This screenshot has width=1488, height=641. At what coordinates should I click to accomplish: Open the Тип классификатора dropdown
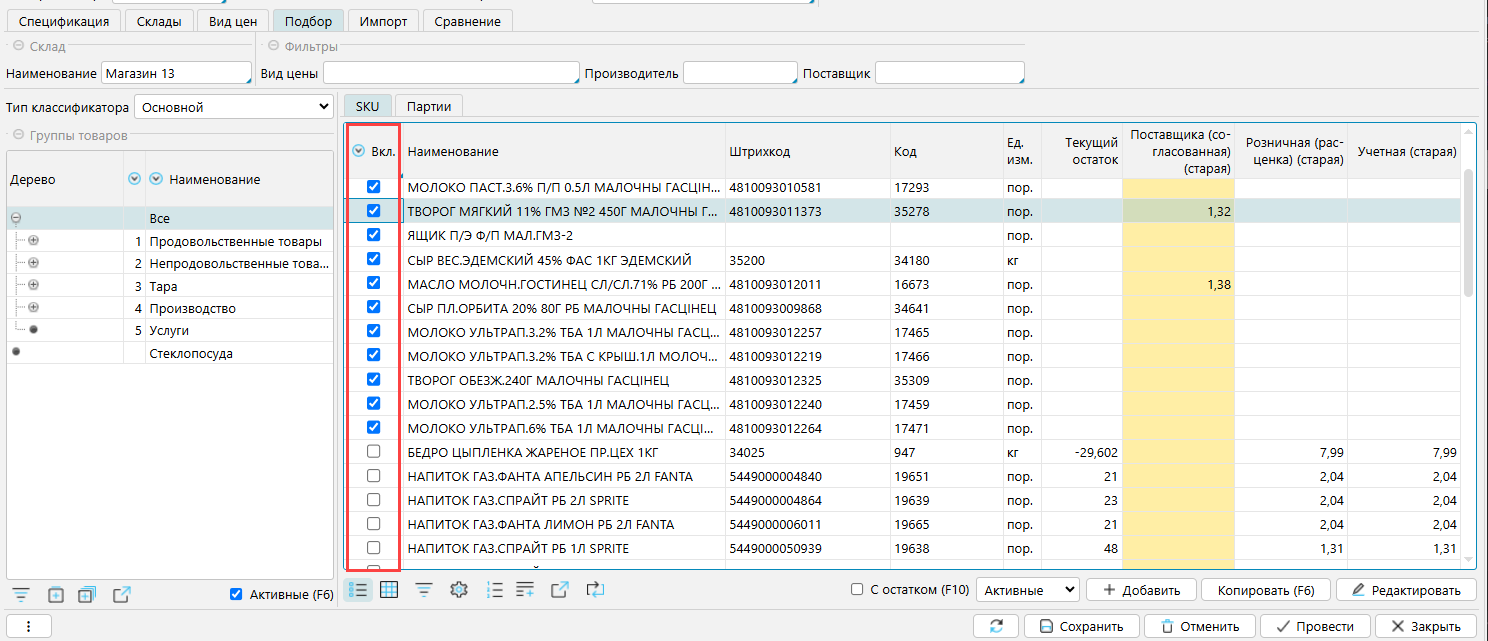click(x=234, y=107)
